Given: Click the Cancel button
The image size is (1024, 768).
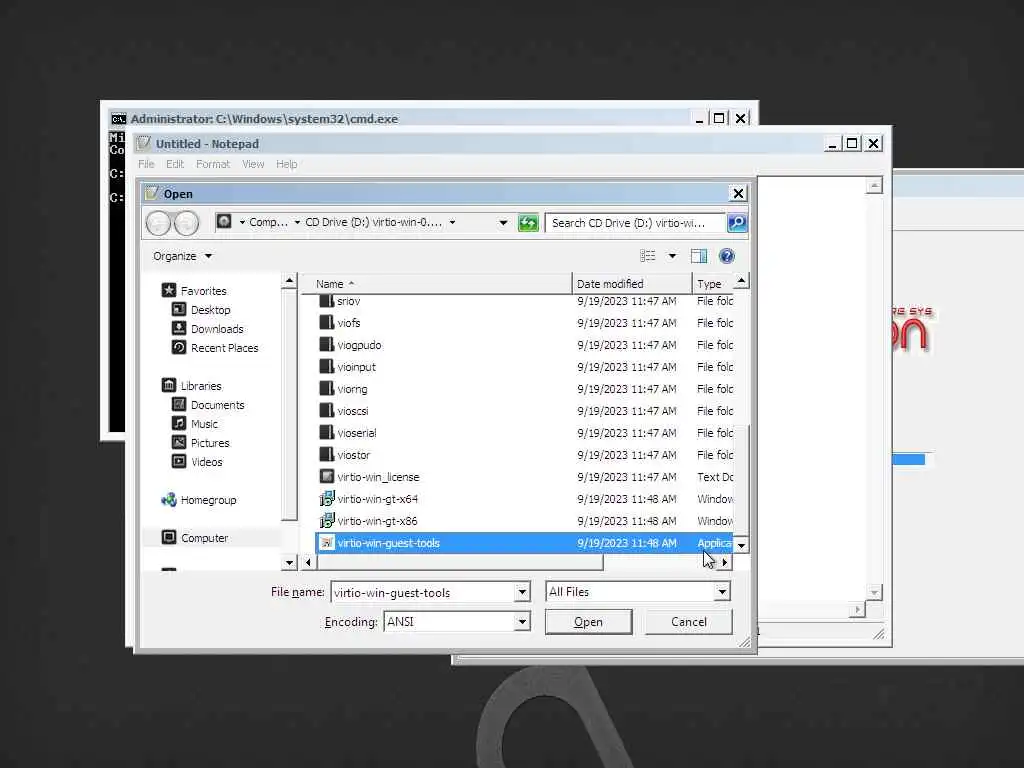Looking at the screenshot, I should [x=688, y=622].
